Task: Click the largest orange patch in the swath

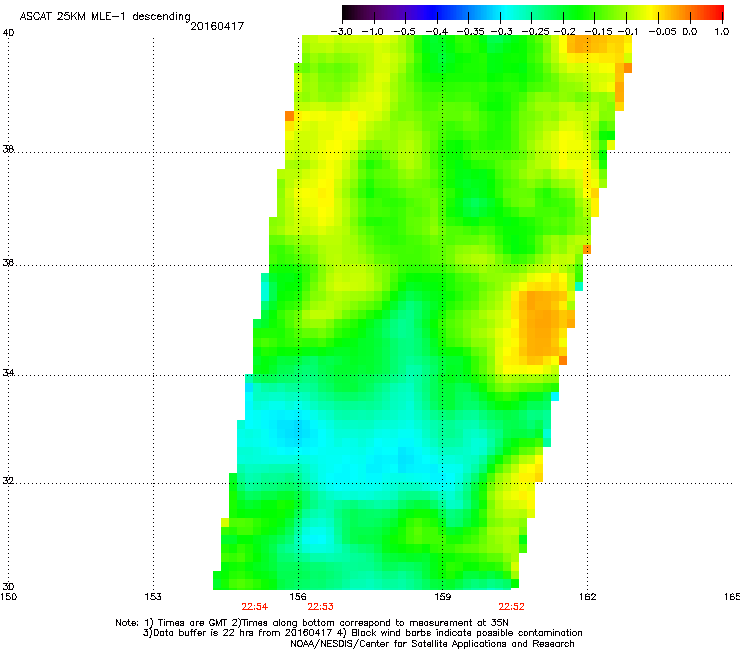Action: (543, 323)
